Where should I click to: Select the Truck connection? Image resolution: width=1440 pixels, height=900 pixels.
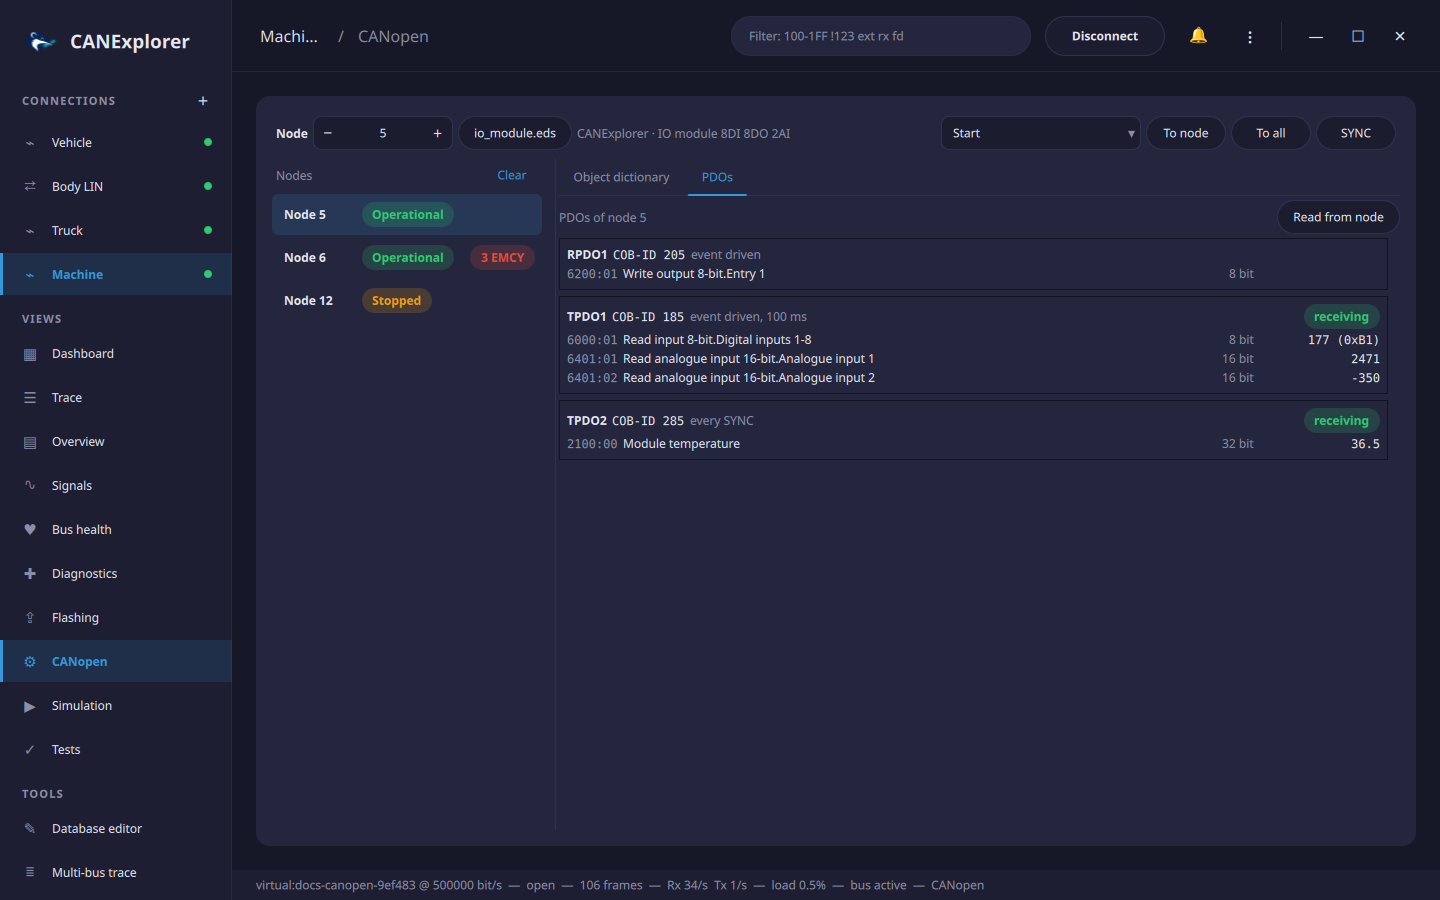tap(116, 231)
